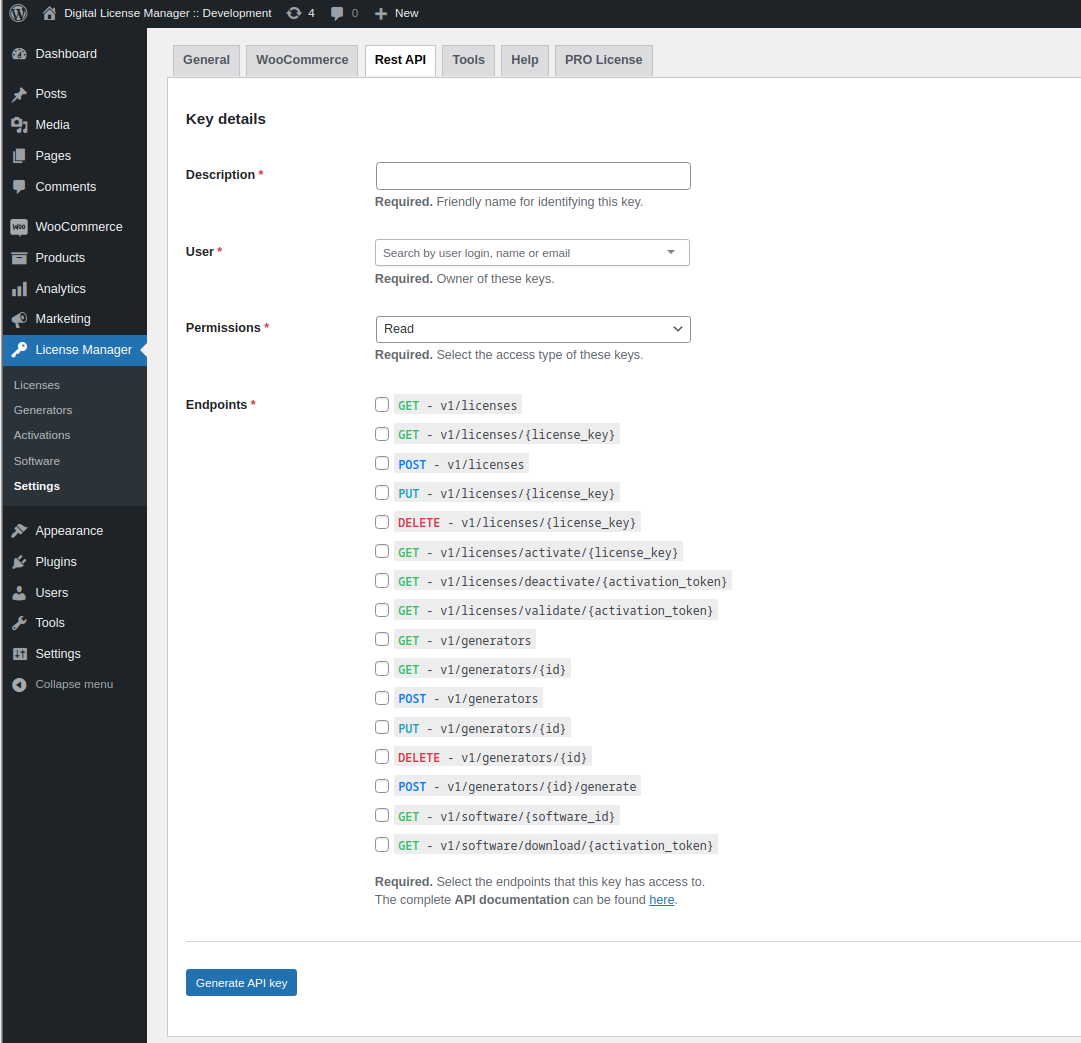
Task: Open the Permissions dropdown
Action: click(533, 329)
